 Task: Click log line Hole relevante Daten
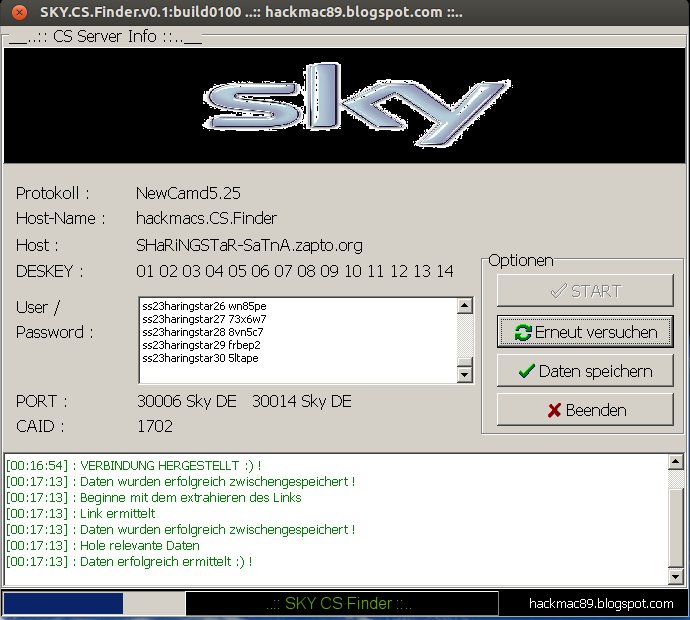click(x=103, y=546)
